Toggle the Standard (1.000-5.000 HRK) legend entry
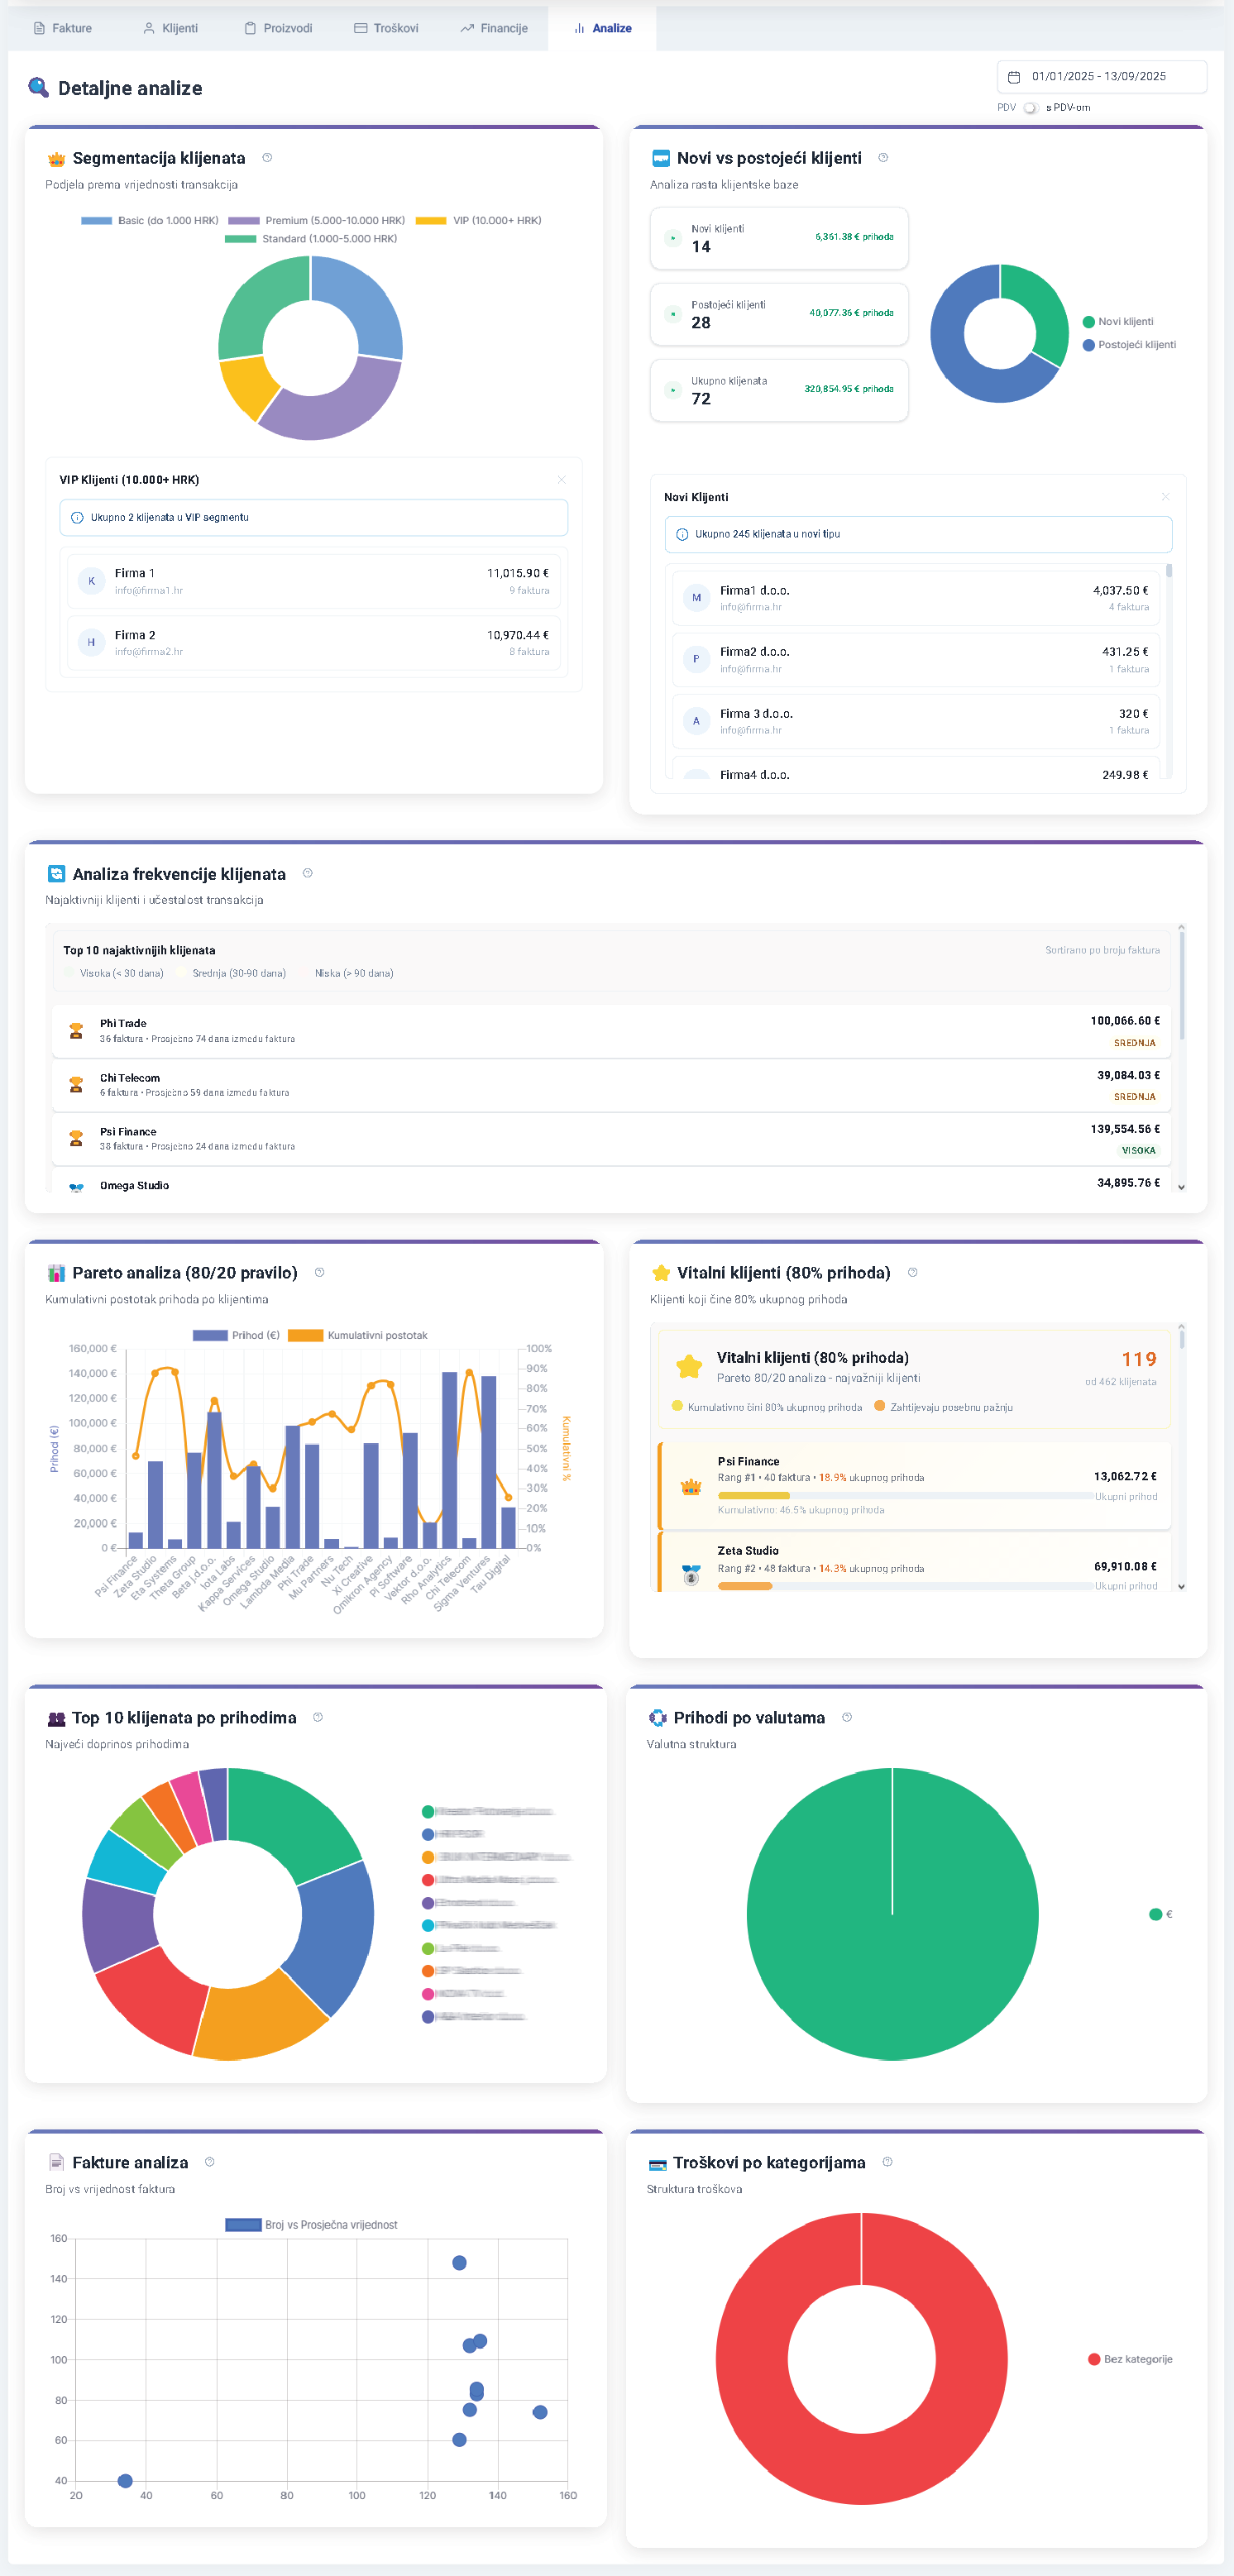 pos(311,239)
